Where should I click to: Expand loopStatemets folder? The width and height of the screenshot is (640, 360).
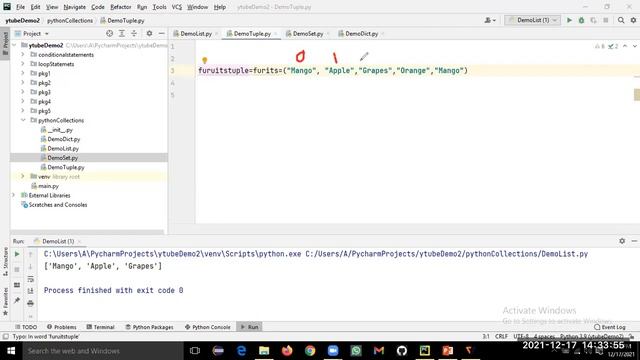click(x=23, y=64)
